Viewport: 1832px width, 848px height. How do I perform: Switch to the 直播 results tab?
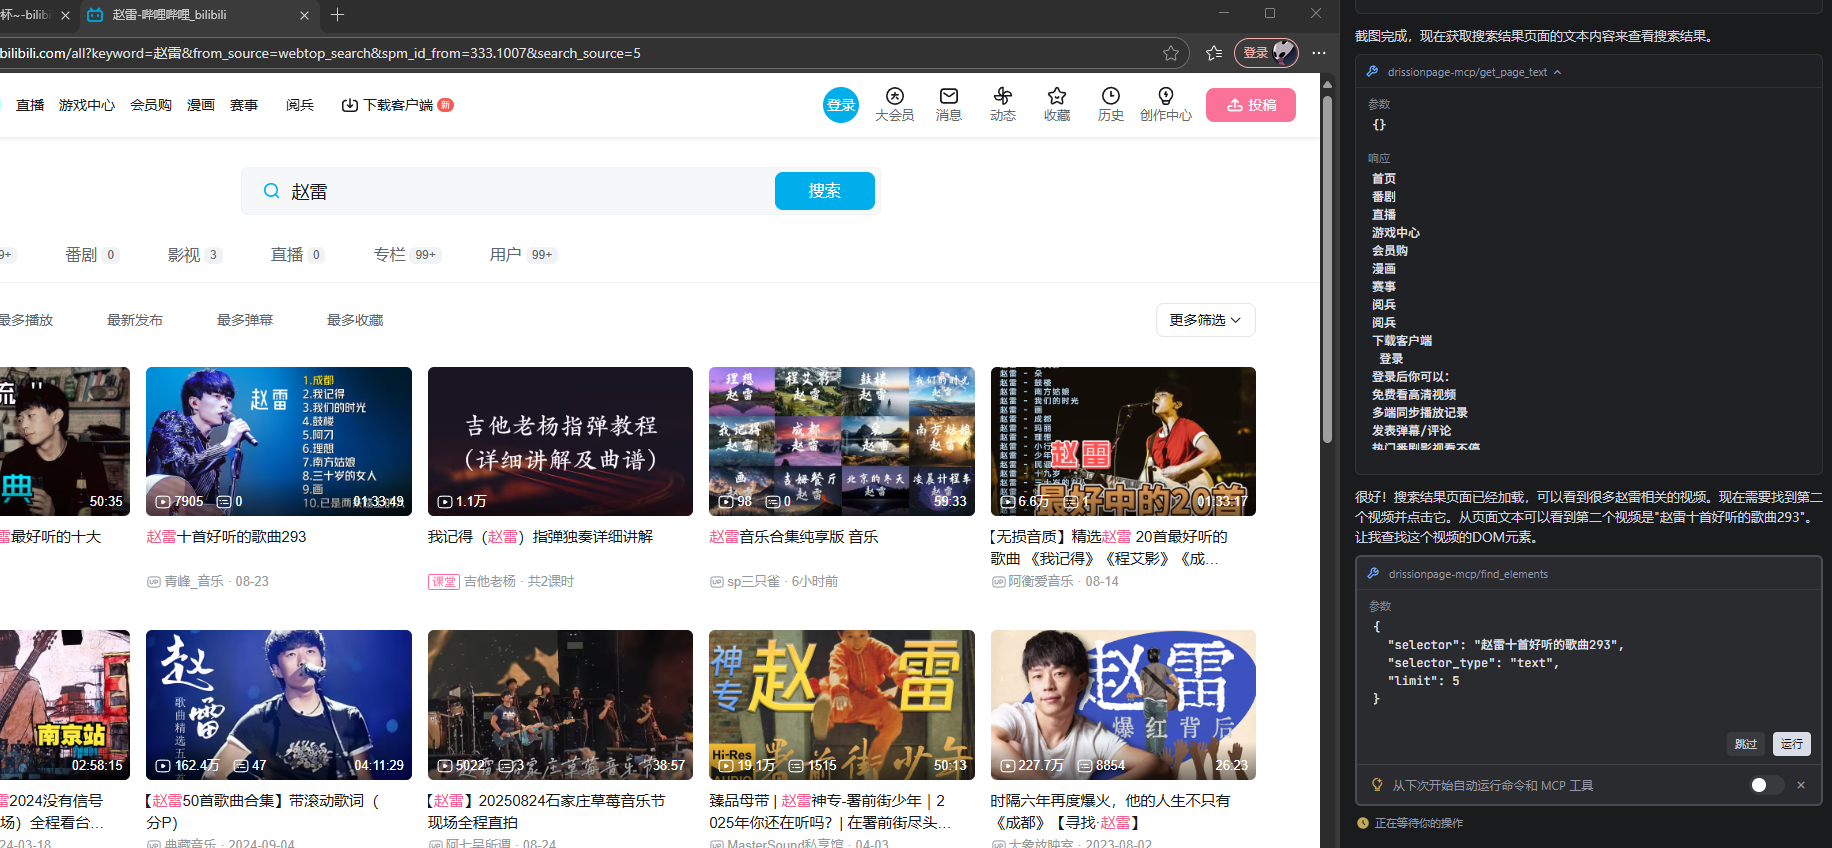pos(297,255)
